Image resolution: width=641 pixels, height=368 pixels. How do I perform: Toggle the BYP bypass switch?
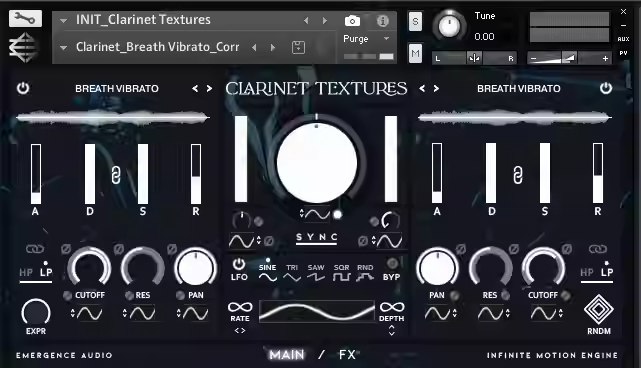click(392, 263)
